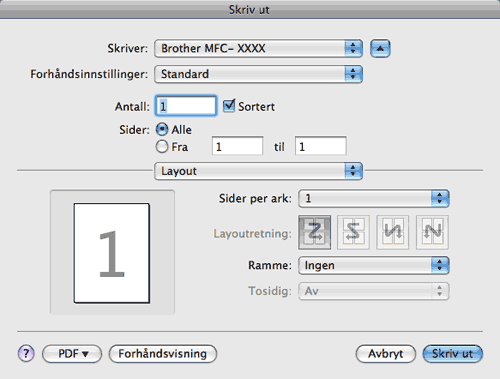Select the Alle pages radio button
The image size is (500, 379).
162,129
